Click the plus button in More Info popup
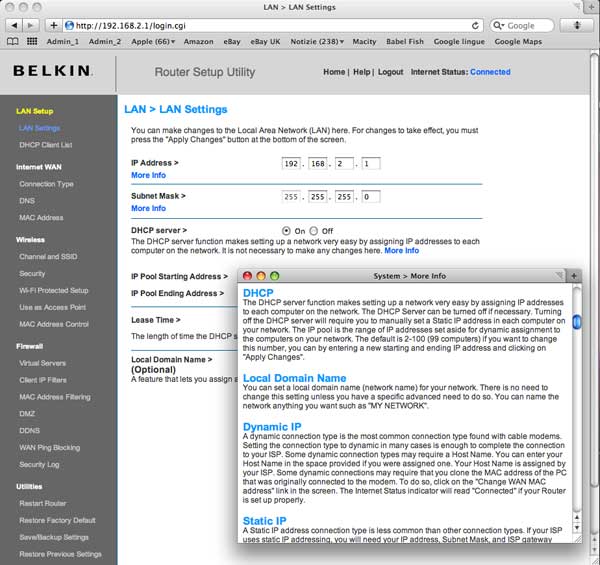The width and height of the screenshot is (600, 565). tap(574, 276)
